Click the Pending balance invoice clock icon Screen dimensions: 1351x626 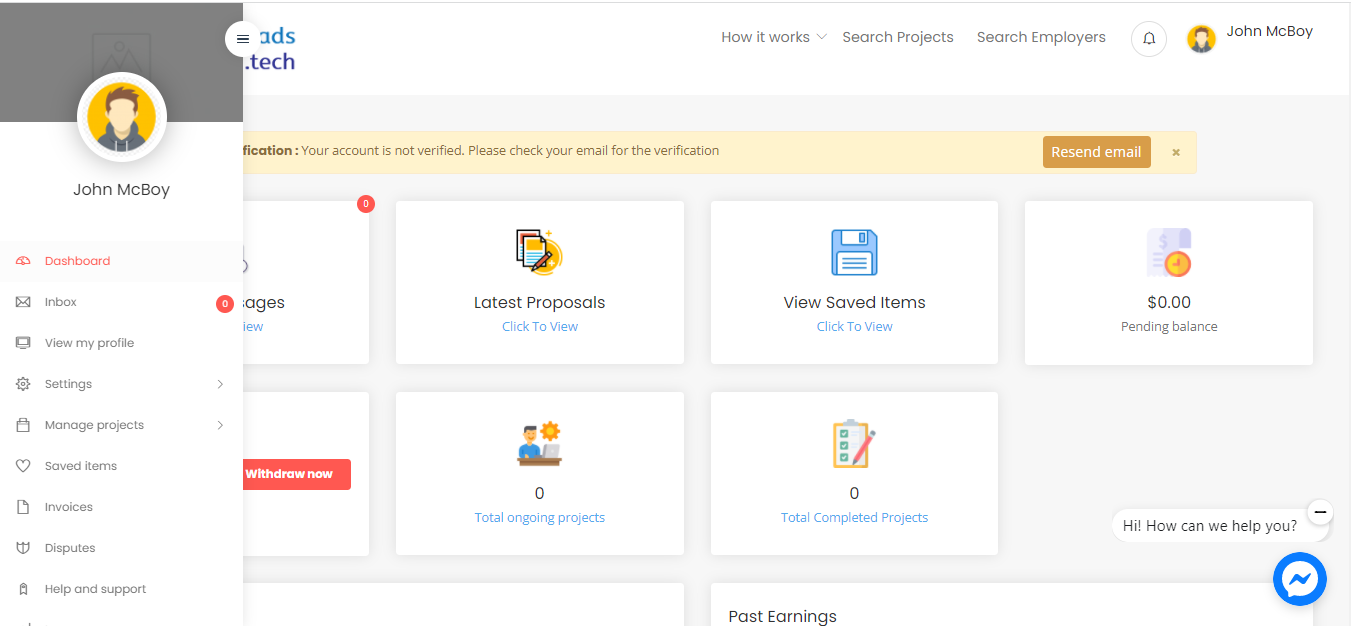pos(1169,252)
